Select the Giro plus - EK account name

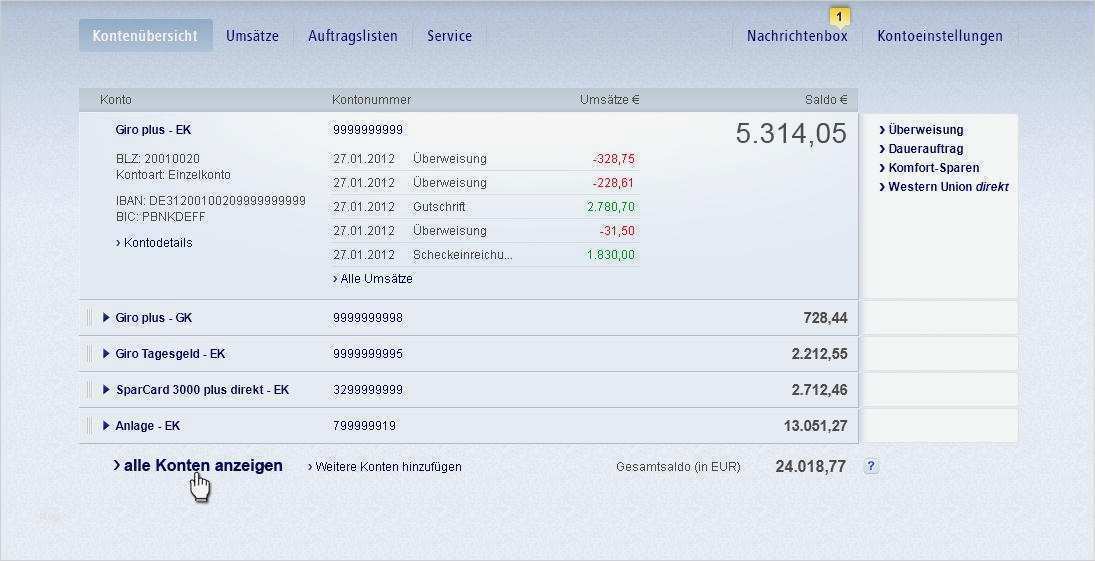click(153, 130)
